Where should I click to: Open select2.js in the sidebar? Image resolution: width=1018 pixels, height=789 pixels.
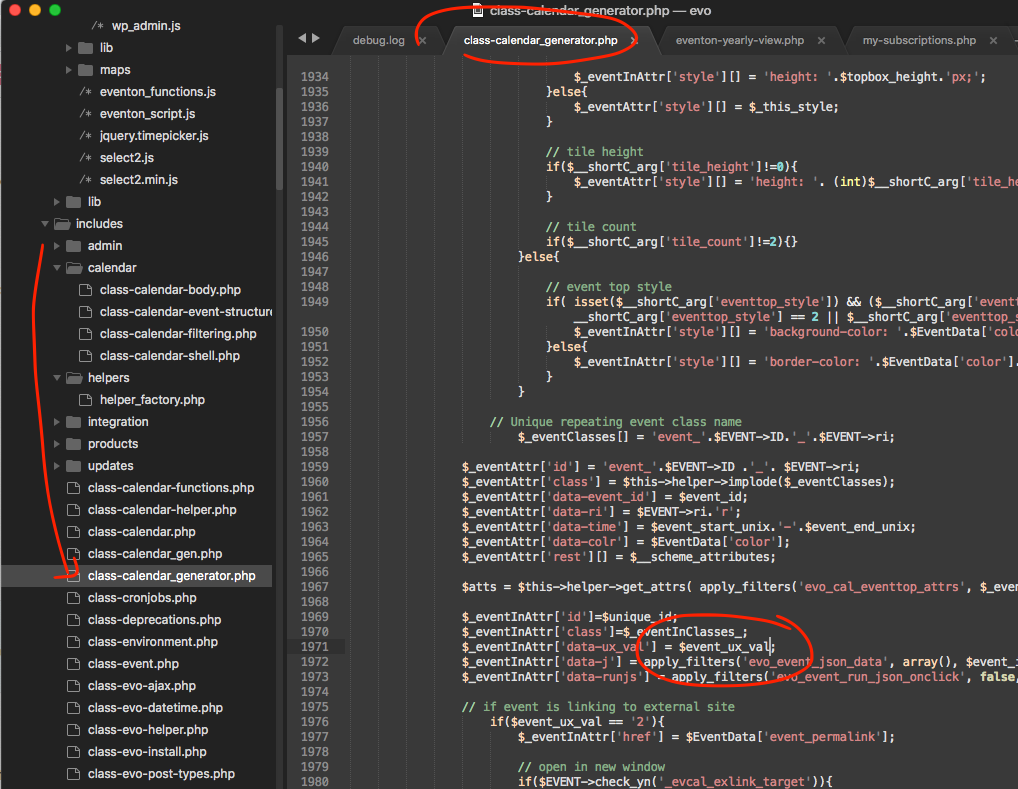point(127,158)
